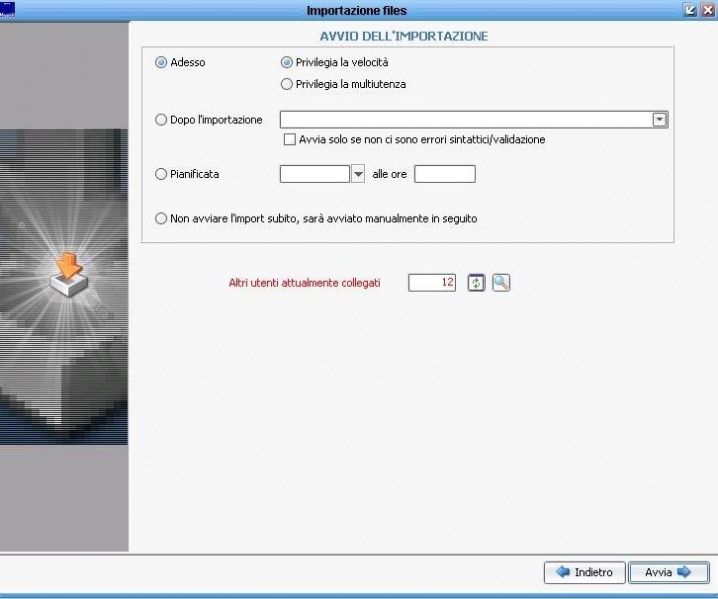This screenshot has width=718, height=599.
Task: Click the alle ore time field
Action: coord(444,174)
